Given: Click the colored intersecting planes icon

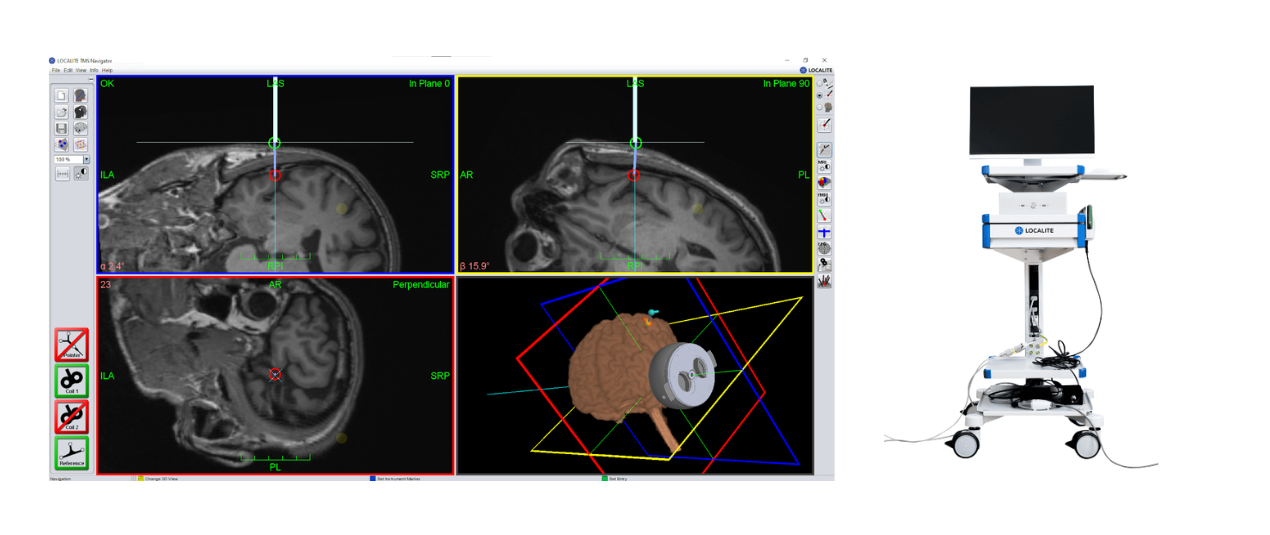Looking at the screenshot, I should (x=80, y=145).
